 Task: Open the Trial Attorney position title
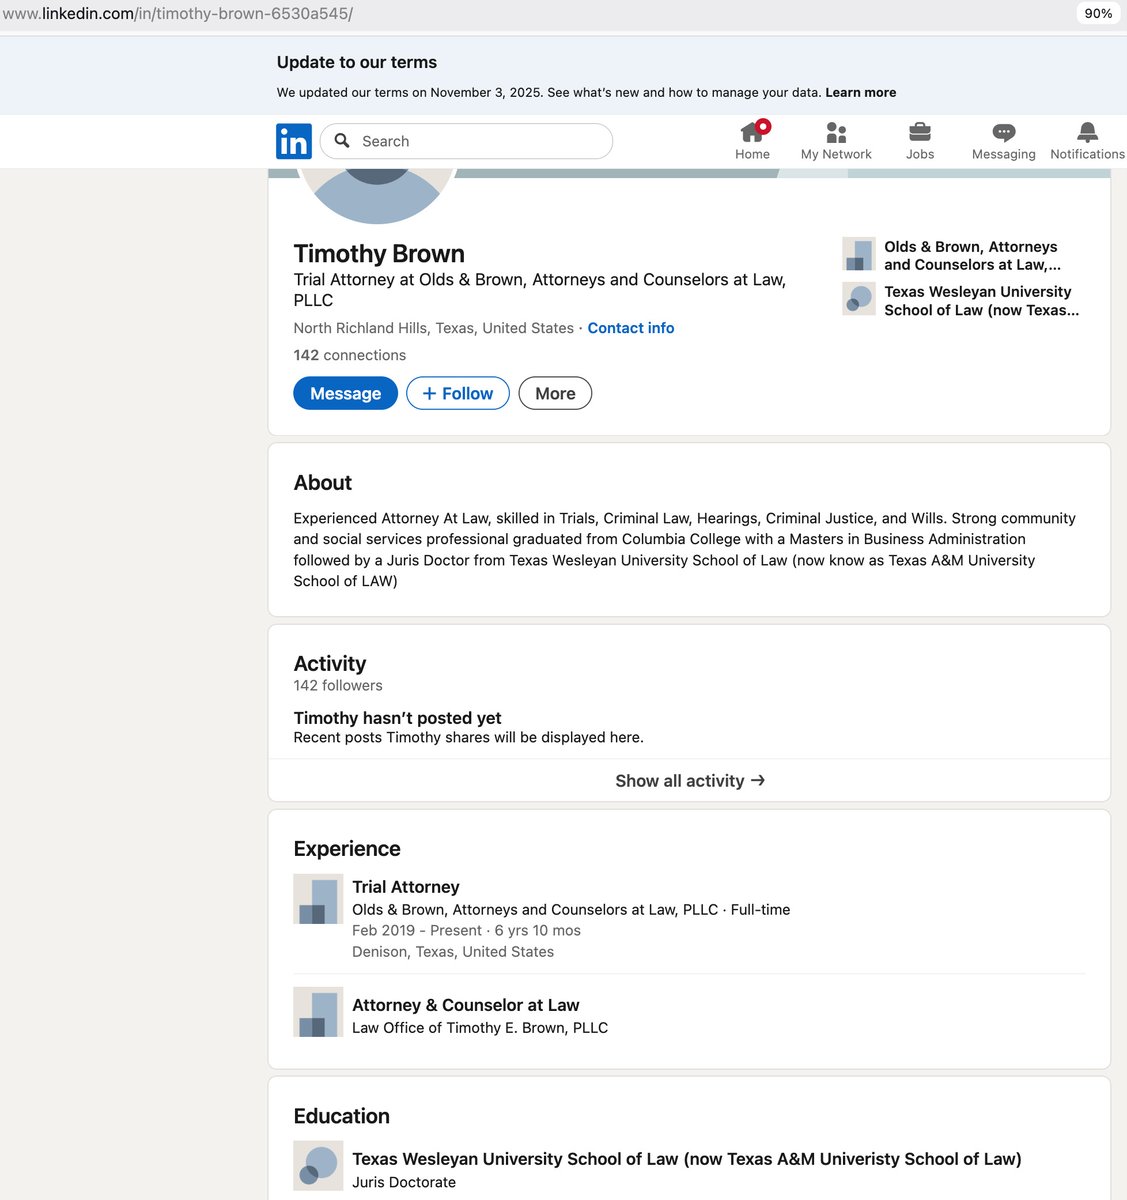click(406, 887)
